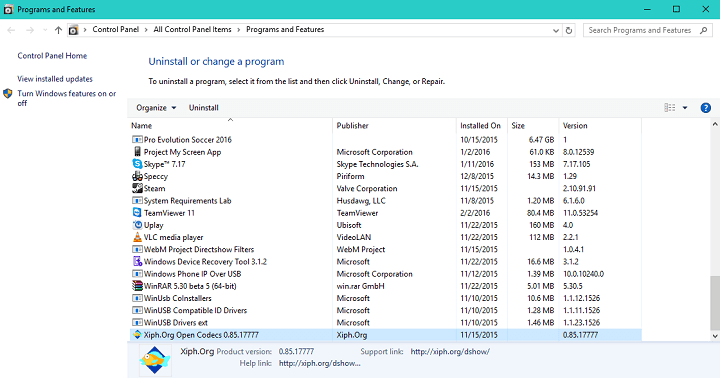Click the System Requirements Lab icon
This screenshot has width=720, height=378.
[x=137, y=200]
